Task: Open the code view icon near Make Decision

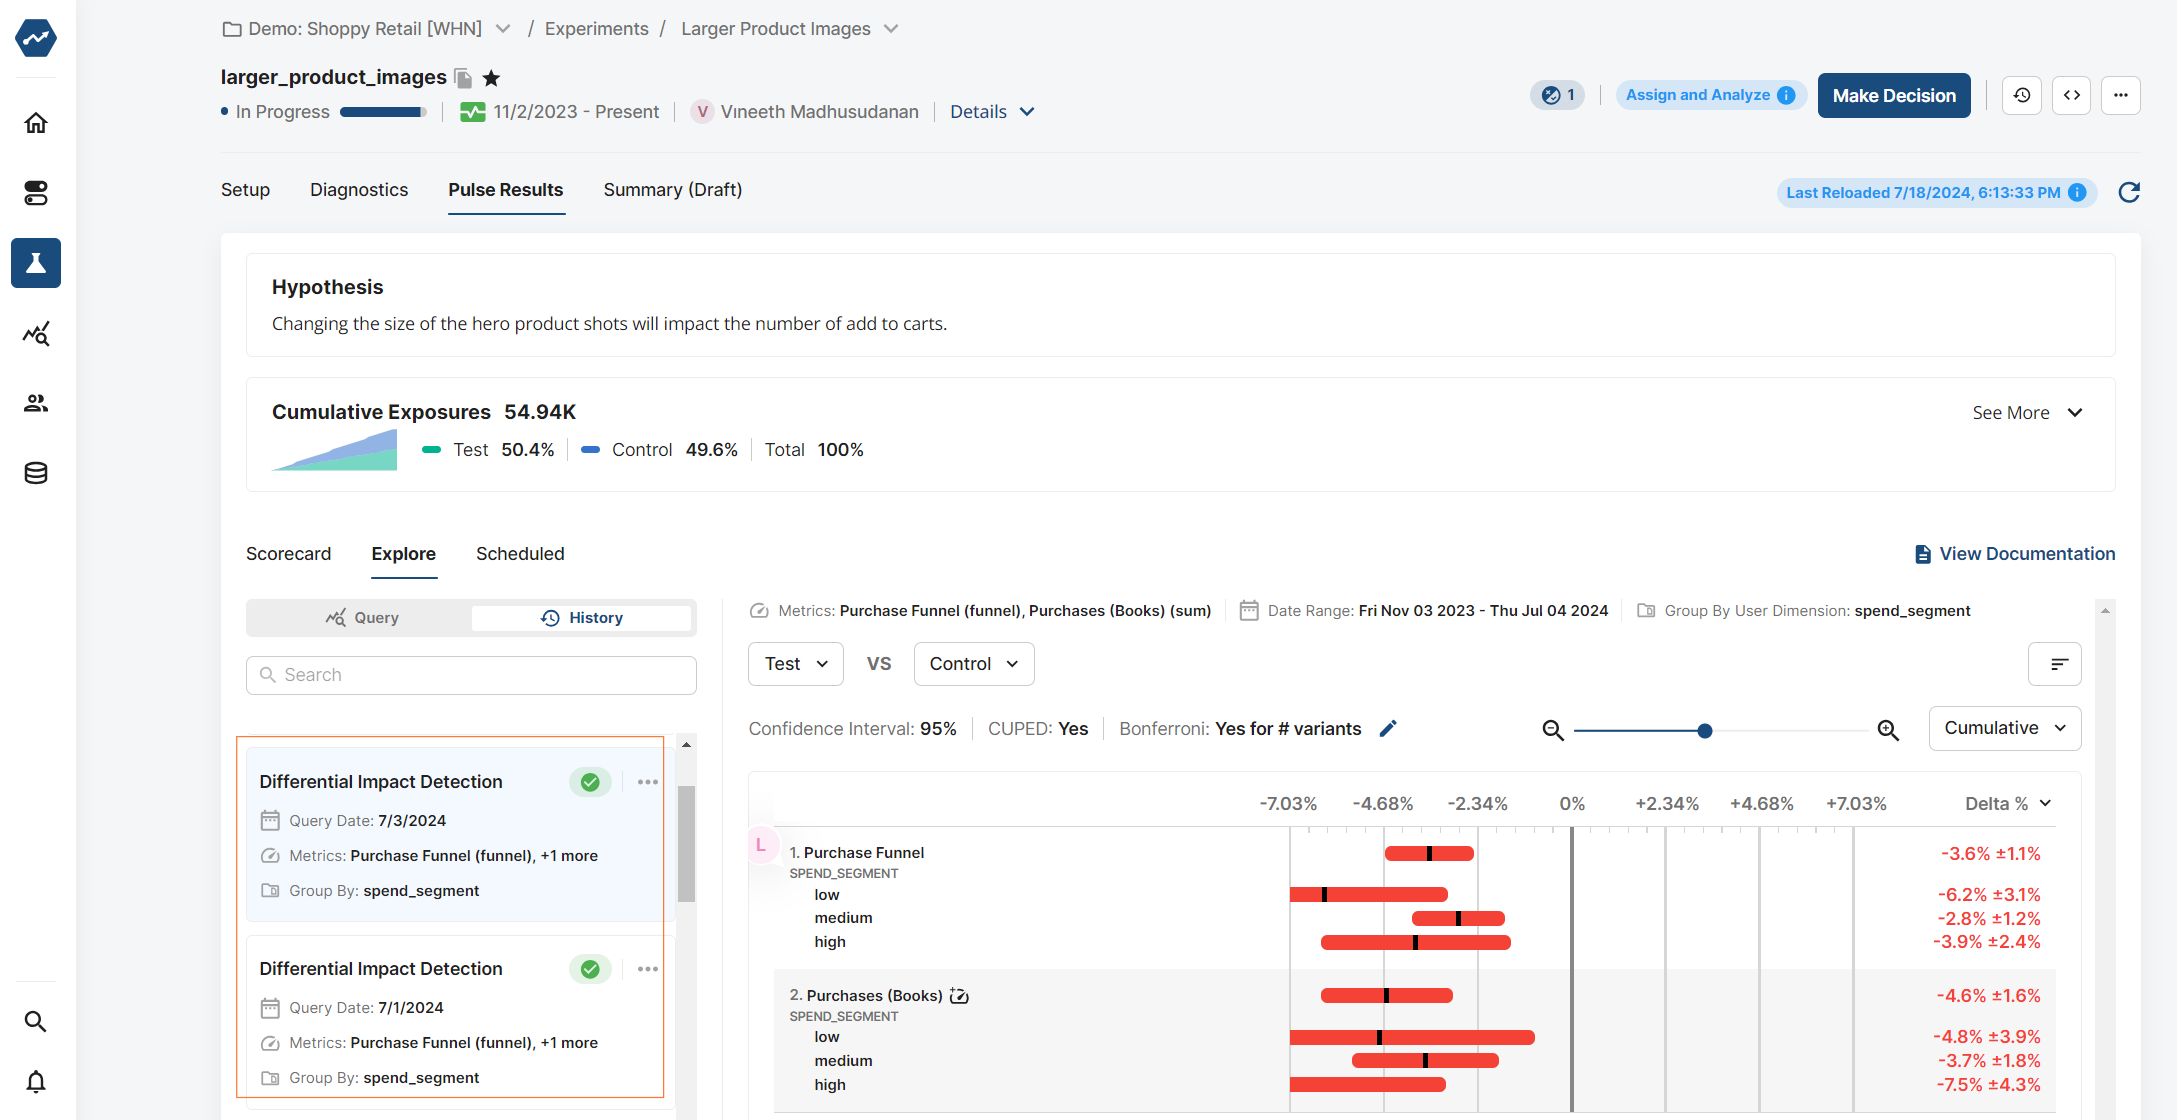Action: (x=2071, y=95)
